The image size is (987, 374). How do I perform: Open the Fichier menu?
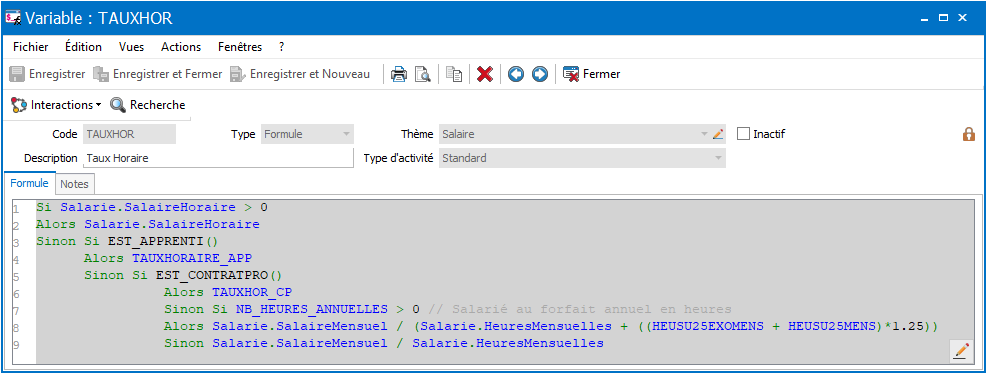tap(30, 47)
